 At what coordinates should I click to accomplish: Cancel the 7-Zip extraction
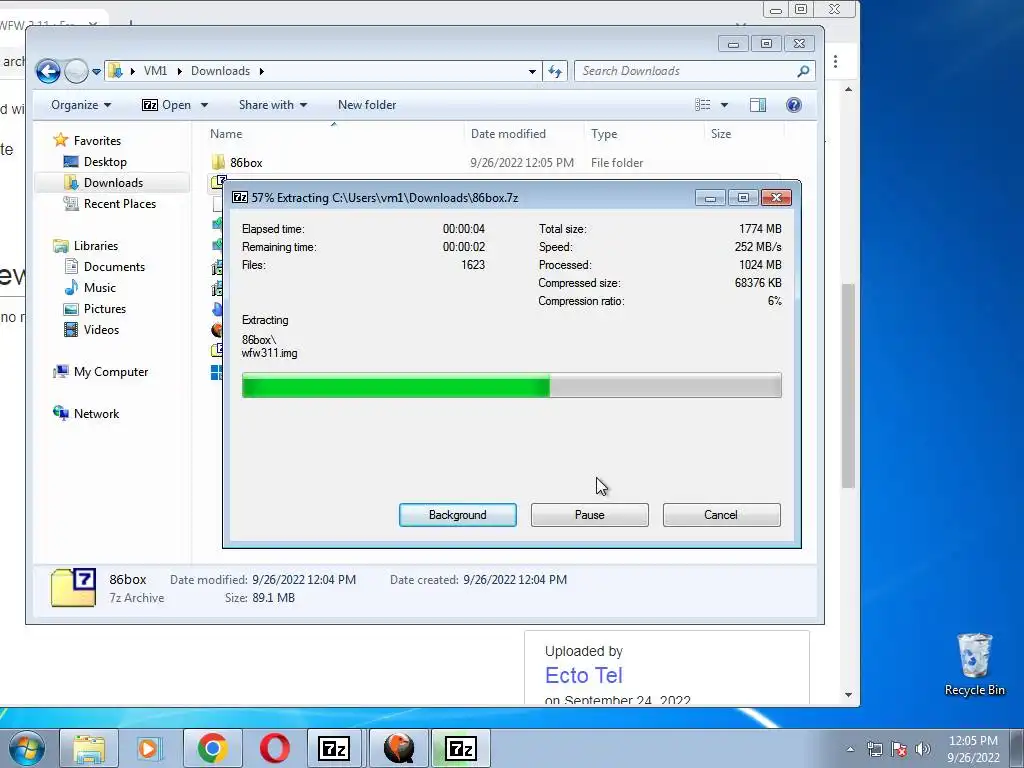[x=722, y=515]
